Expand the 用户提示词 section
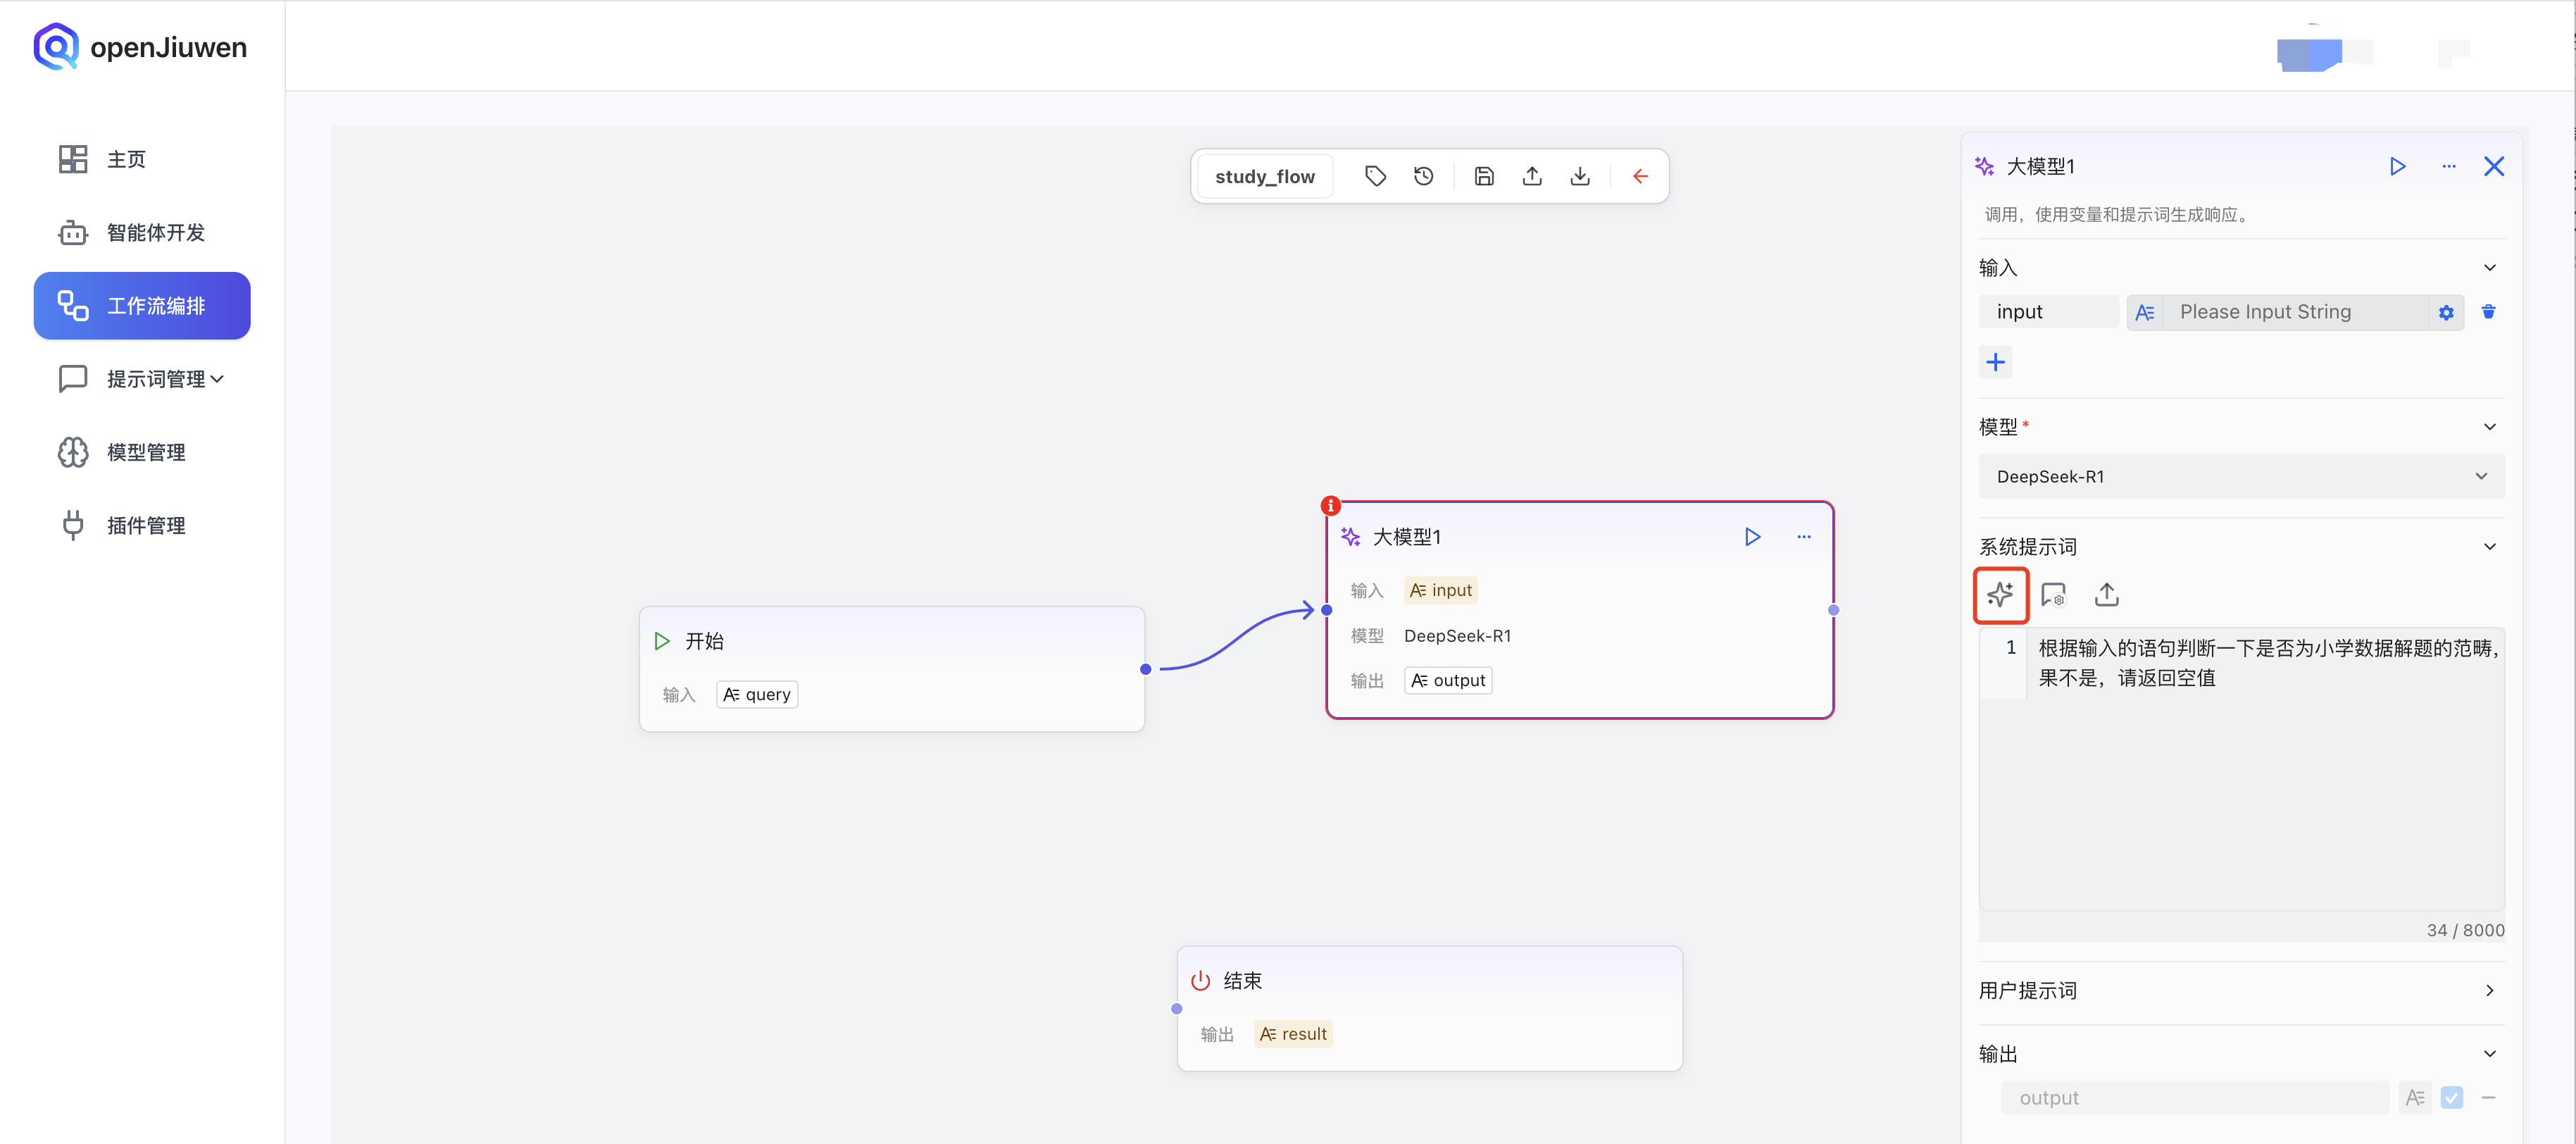Screen dimensions: 2576x1144 pyautogui.click(x=2489, y=990)
